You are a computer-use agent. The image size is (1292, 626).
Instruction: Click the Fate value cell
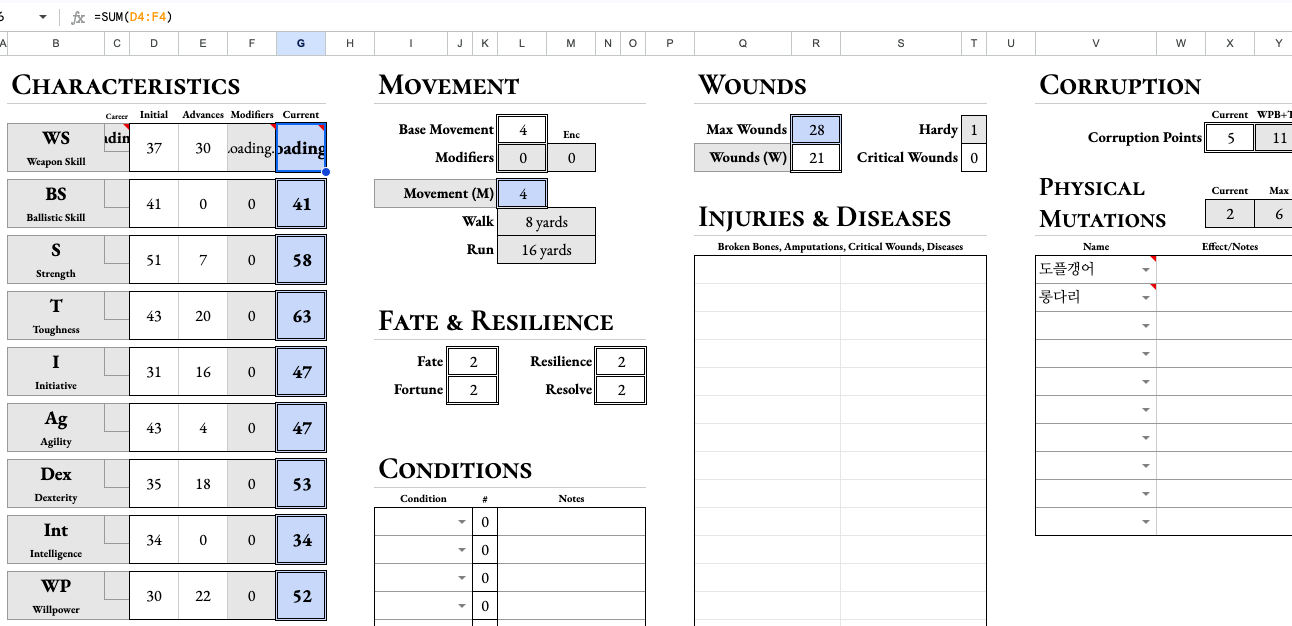(x=473, y=362)
